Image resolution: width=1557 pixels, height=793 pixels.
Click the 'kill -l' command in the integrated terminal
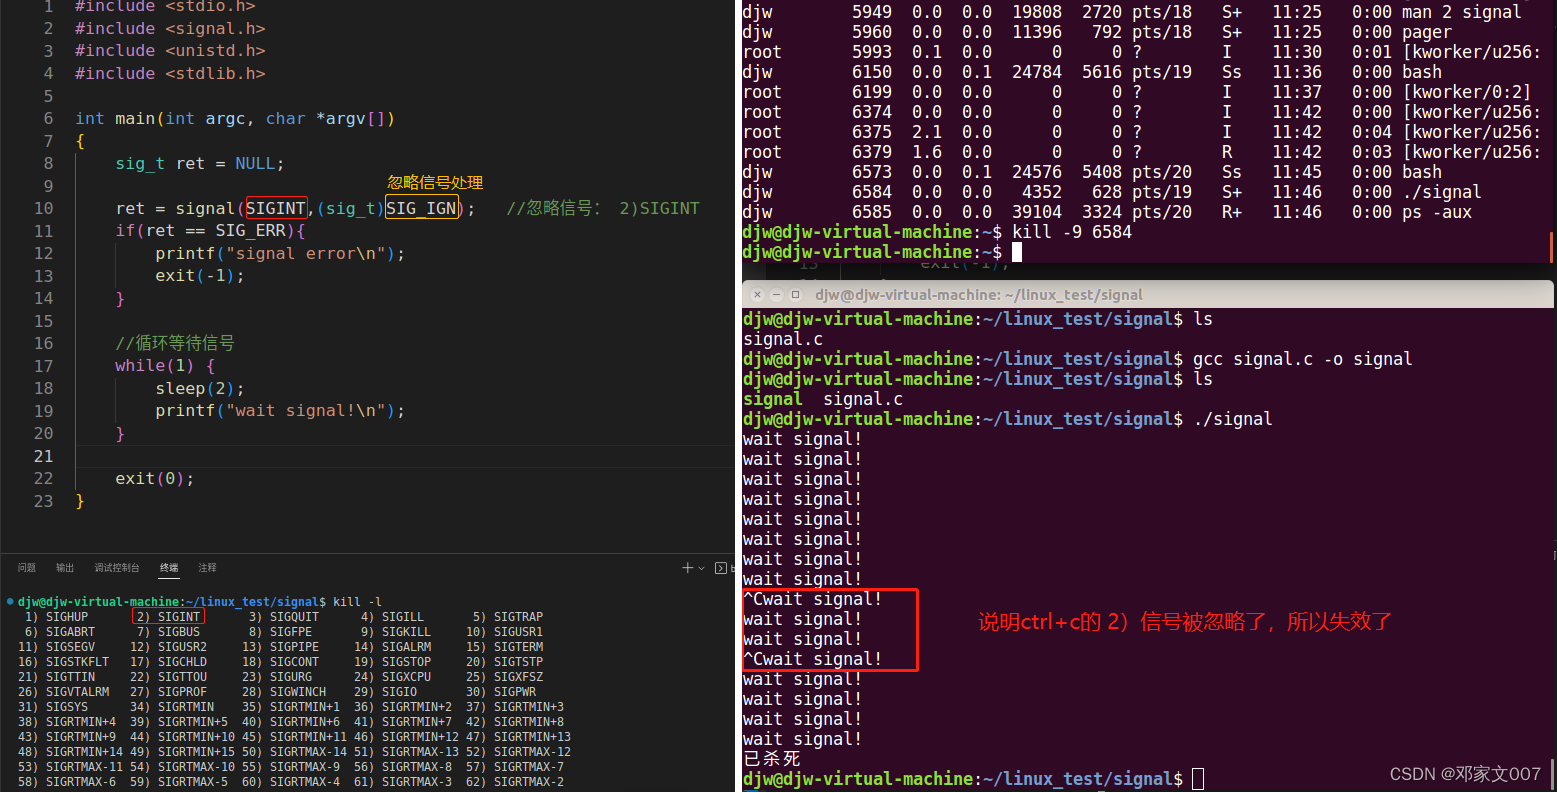(x=357, y=602)
